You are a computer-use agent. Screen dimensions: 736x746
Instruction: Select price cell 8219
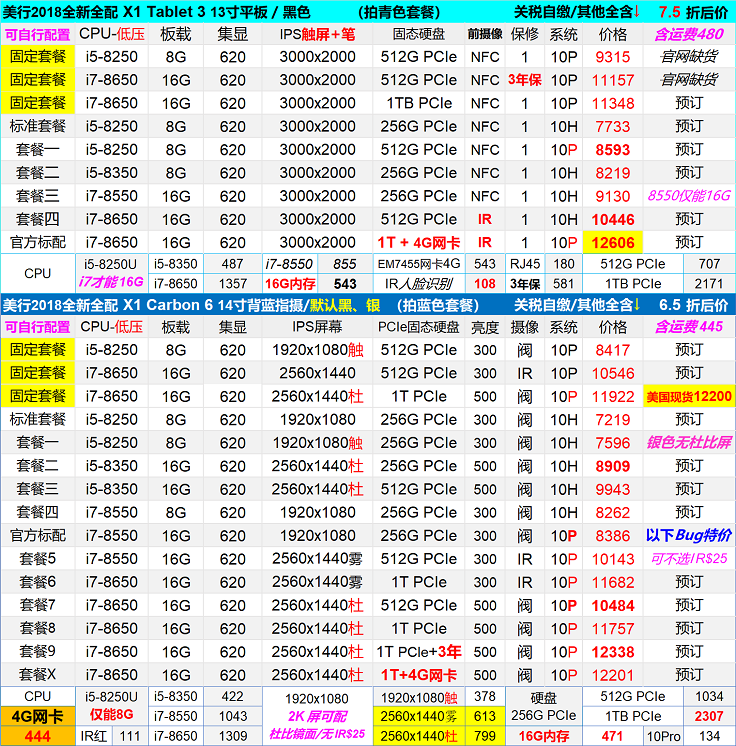[613, 173]
